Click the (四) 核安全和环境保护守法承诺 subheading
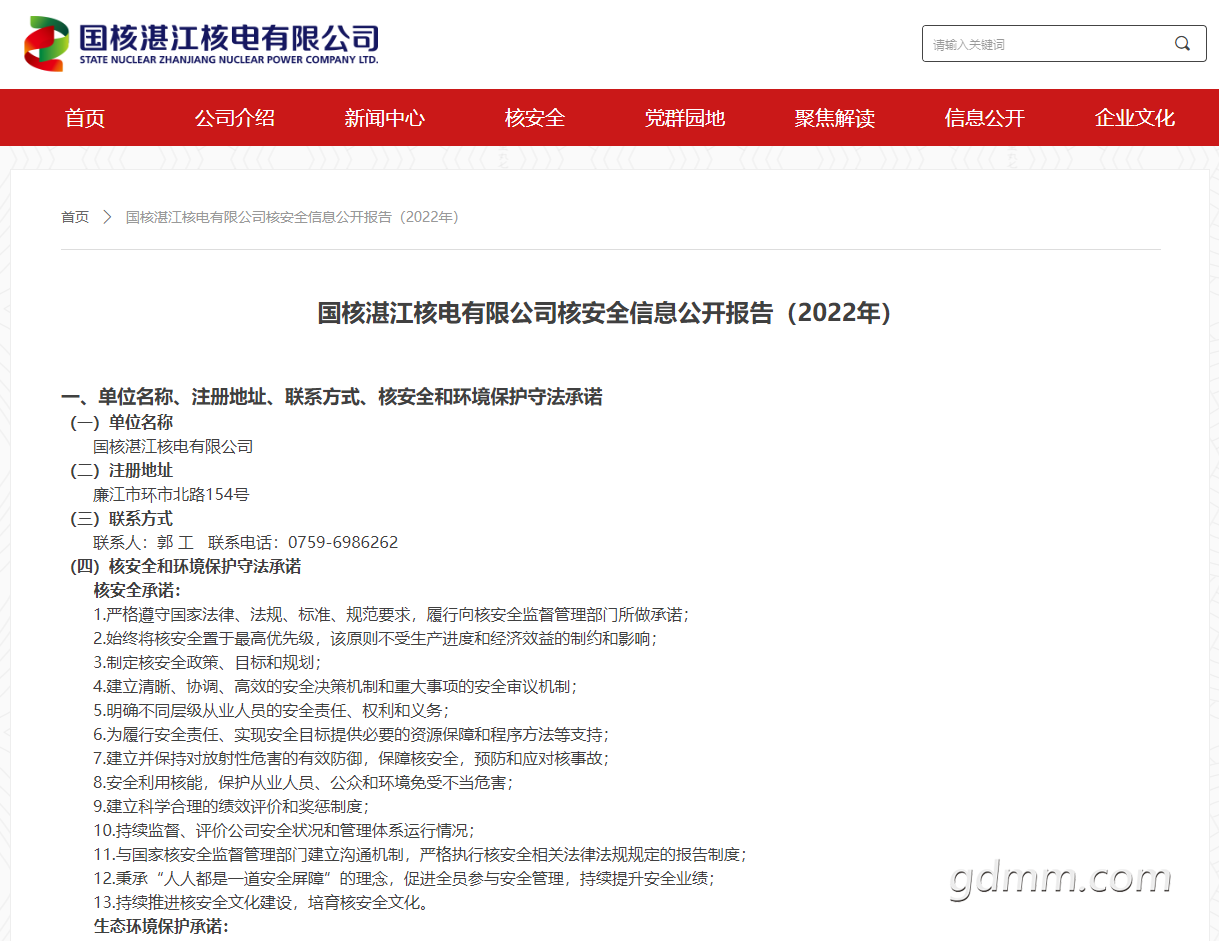 (186, 566)
